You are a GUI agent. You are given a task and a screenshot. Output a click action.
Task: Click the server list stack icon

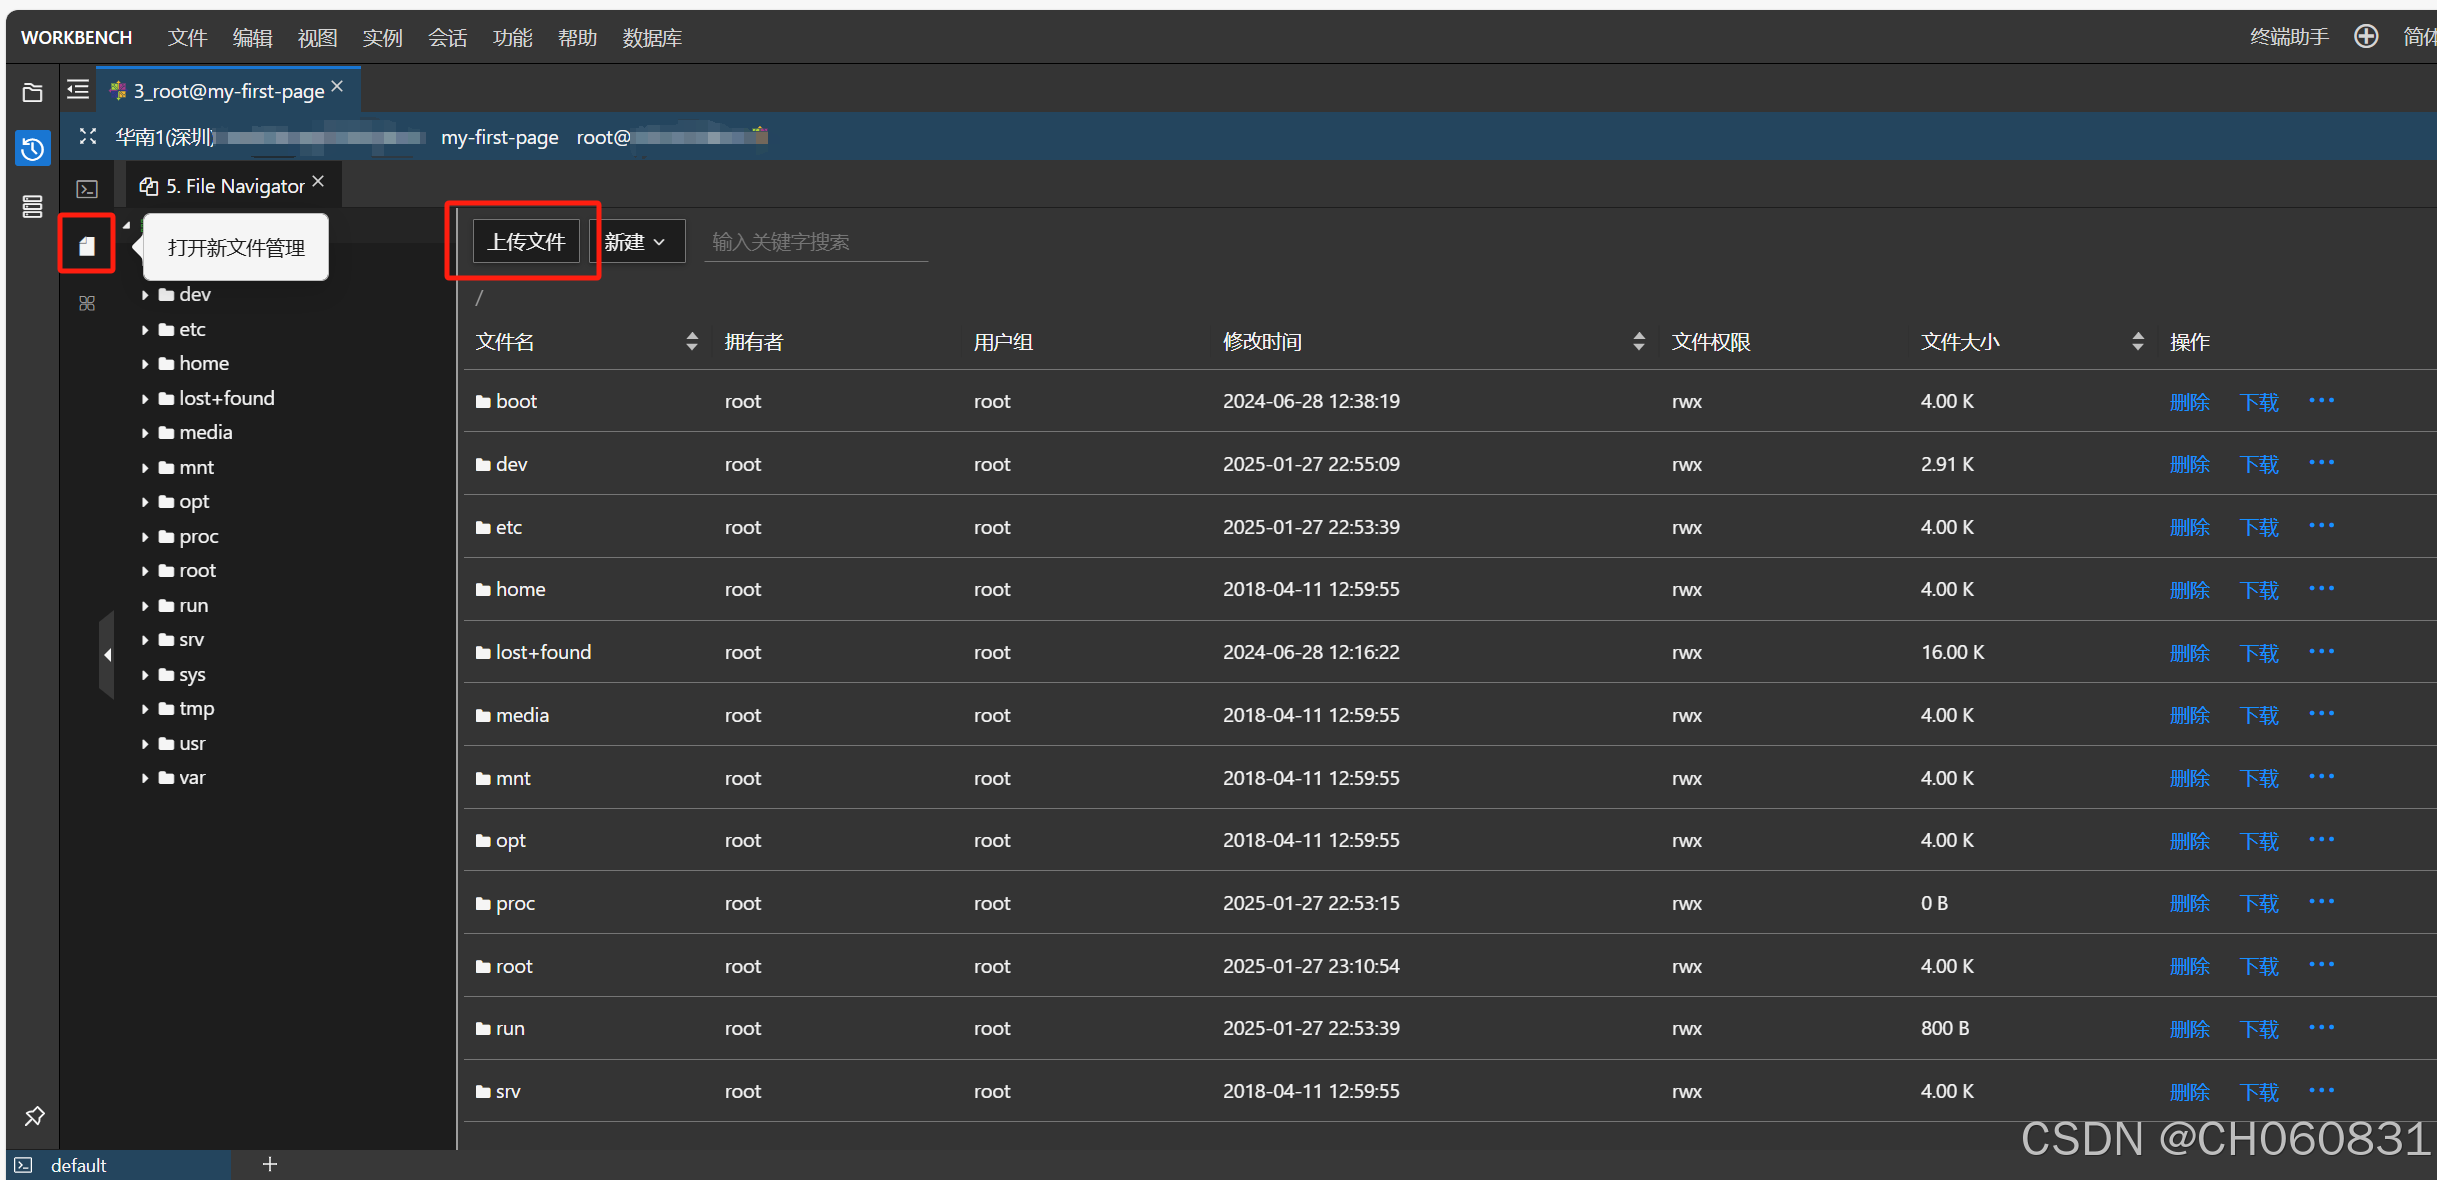32,206
